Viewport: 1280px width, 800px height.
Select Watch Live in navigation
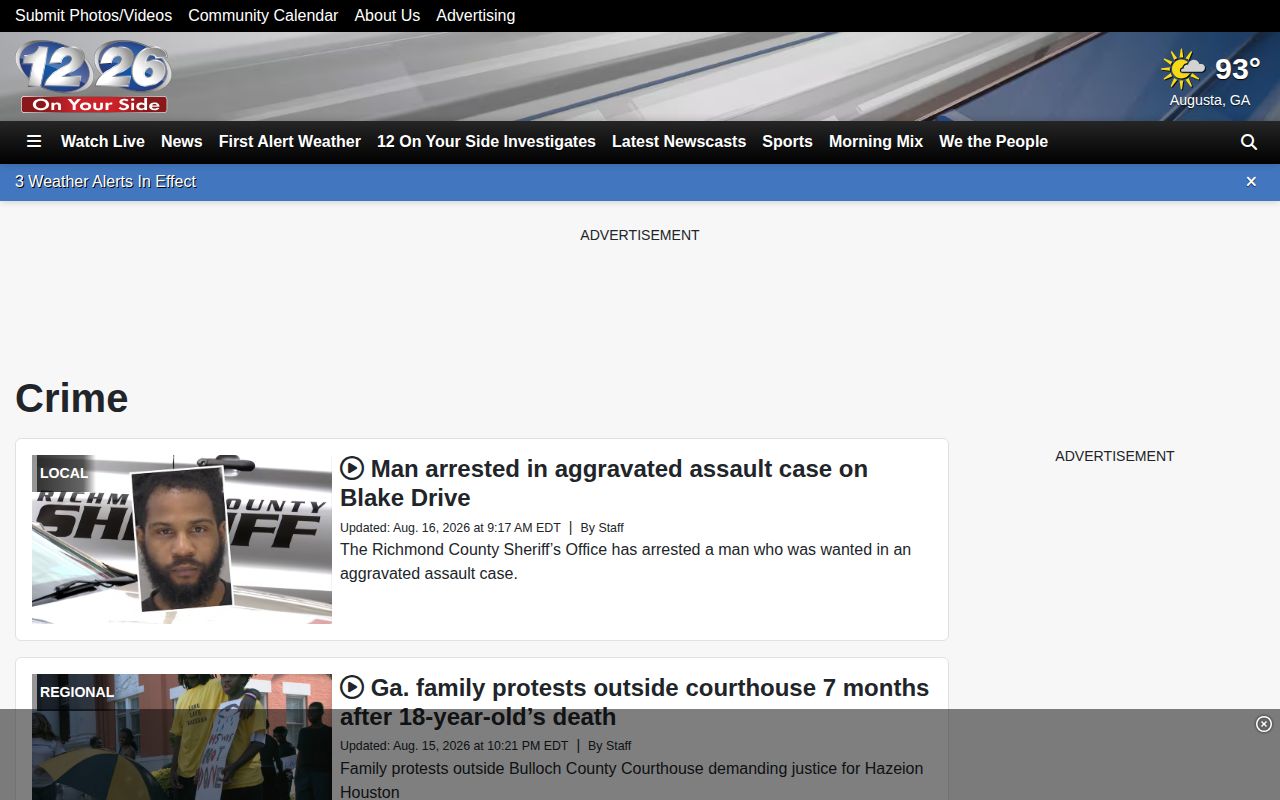(103, 142)
